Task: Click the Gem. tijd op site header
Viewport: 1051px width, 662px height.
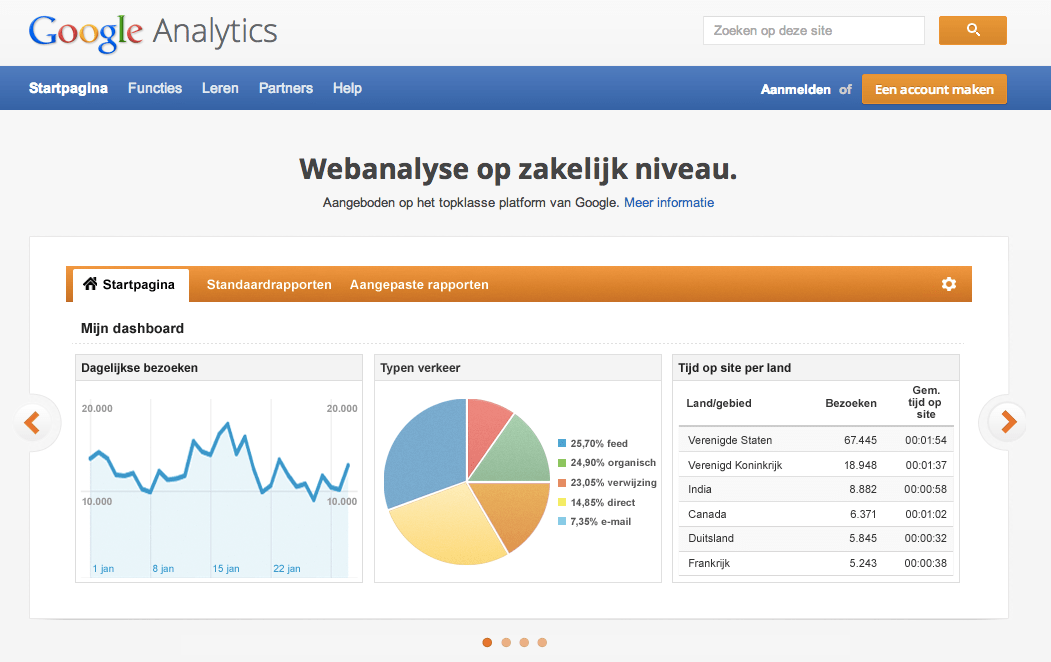Action: point(926,402)
